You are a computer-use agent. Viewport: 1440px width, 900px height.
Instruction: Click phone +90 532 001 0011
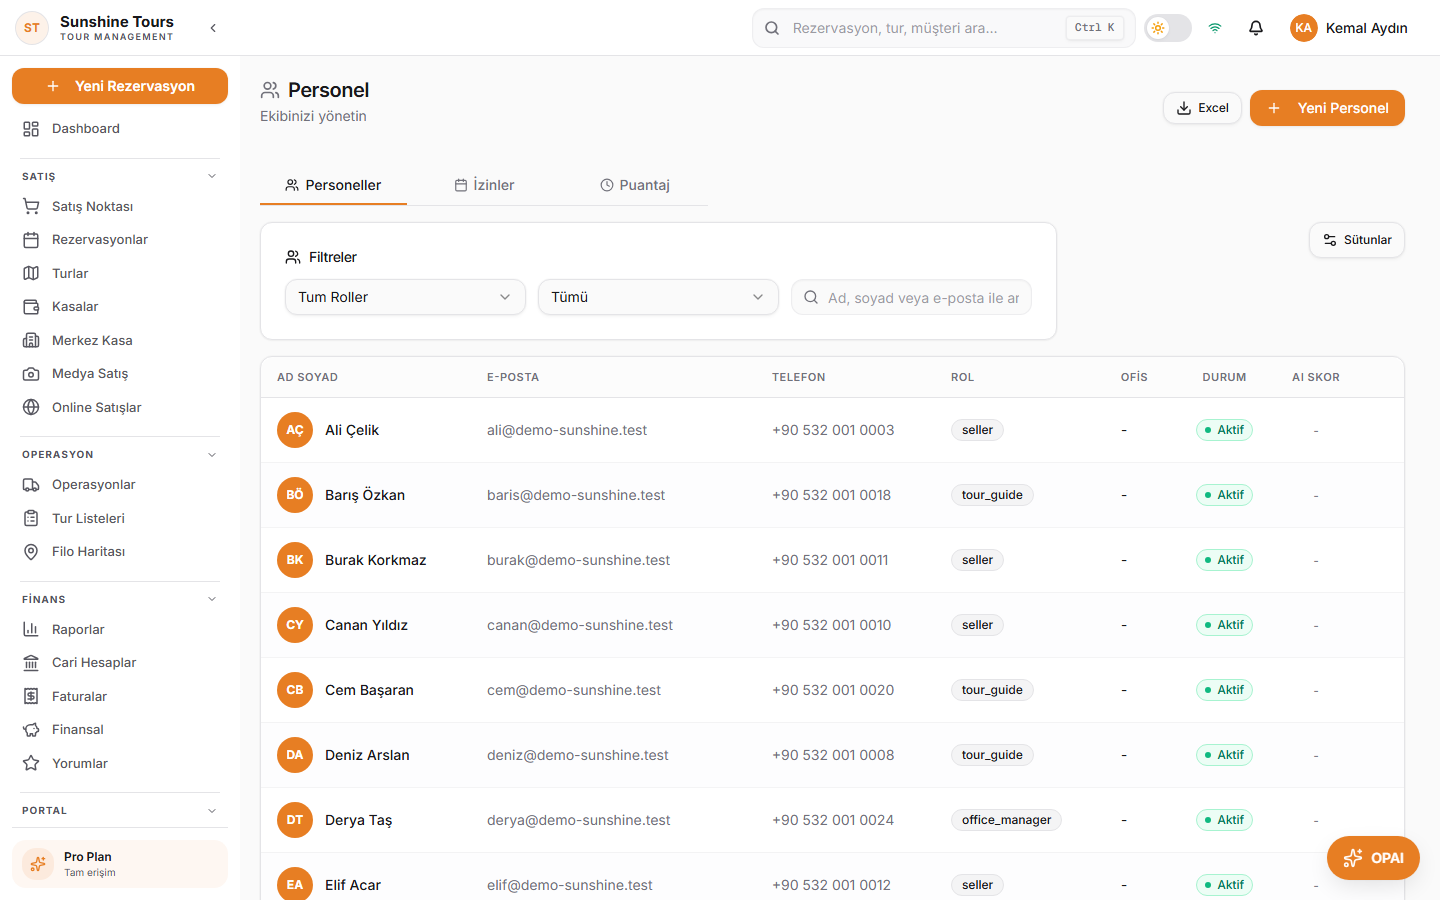tap(830, 560)
